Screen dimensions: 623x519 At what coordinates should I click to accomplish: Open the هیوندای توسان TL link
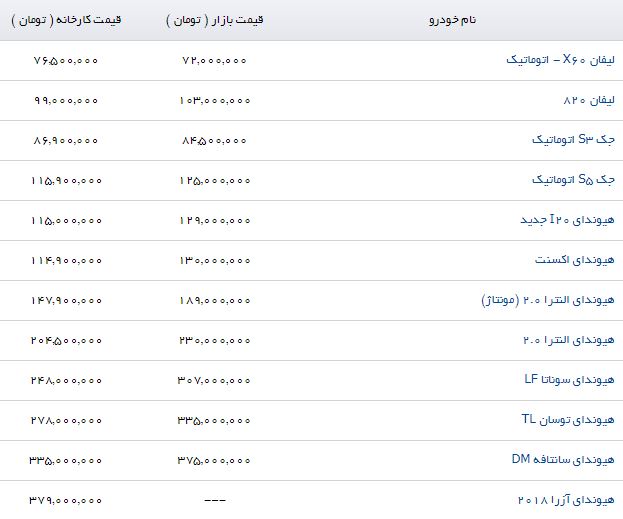coord(568,420)
